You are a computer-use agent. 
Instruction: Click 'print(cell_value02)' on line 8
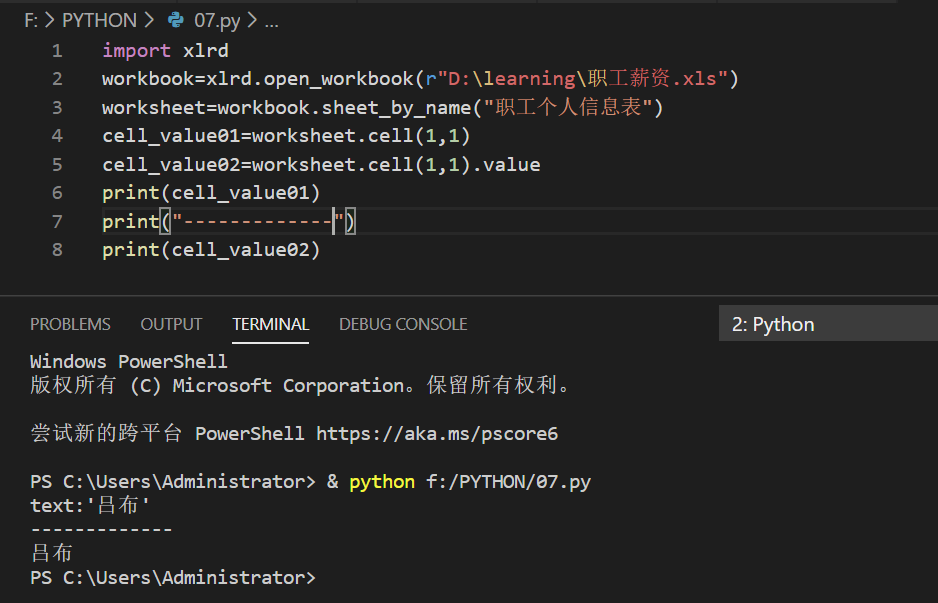pos(211,249)
